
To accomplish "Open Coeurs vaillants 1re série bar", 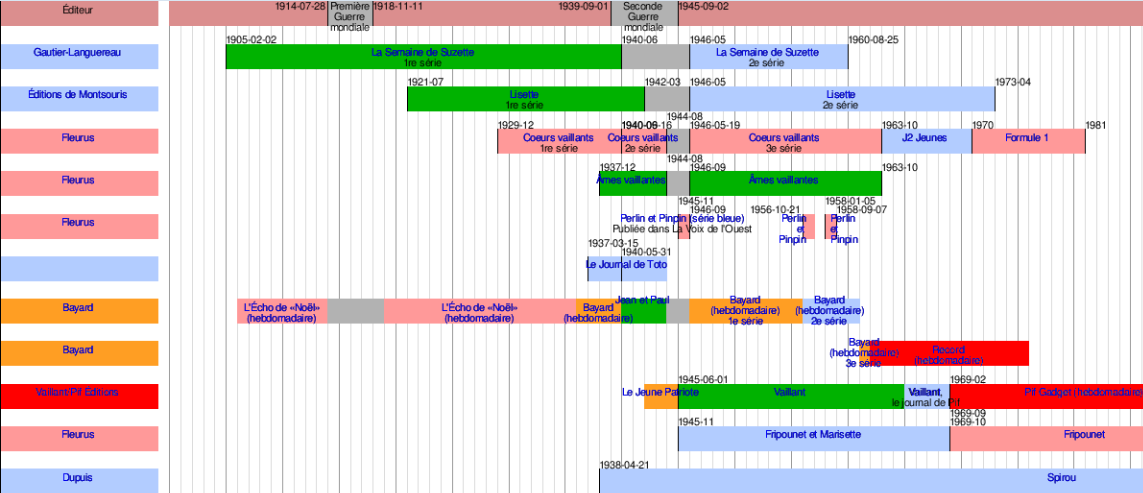I will coord(559,141).
